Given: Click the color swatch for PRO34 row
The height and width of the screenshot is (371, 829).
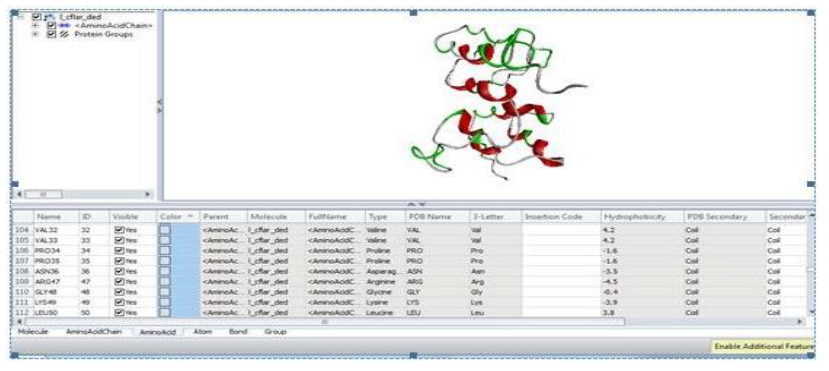Looking at the screenshot, I should [165, 250].
